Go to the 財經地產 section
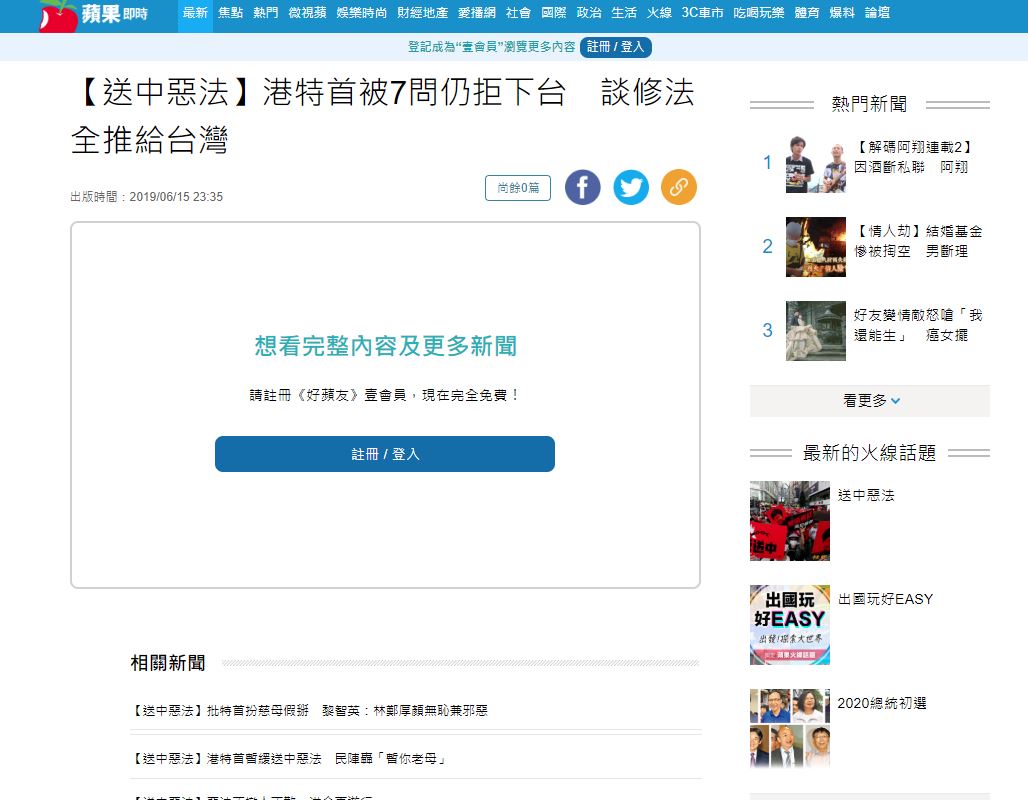The height and width of the screenshot is (800, 1028). tap(422, 13)
